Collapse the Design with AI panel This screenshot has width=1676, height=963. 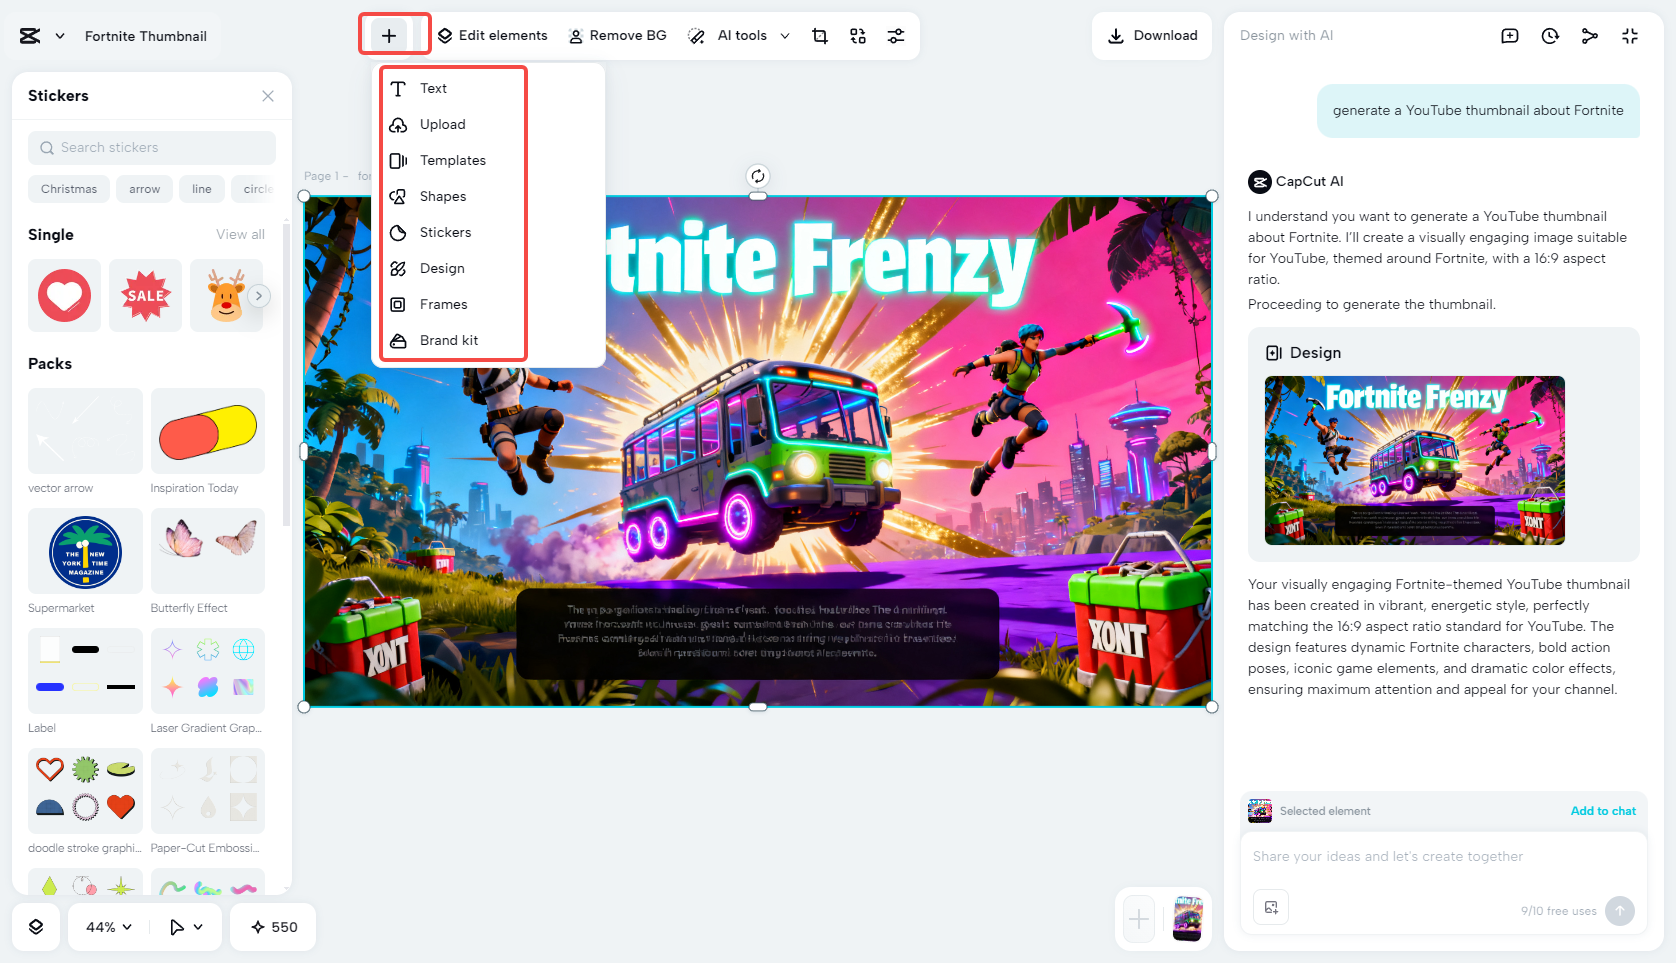[x=1630, y=35]
